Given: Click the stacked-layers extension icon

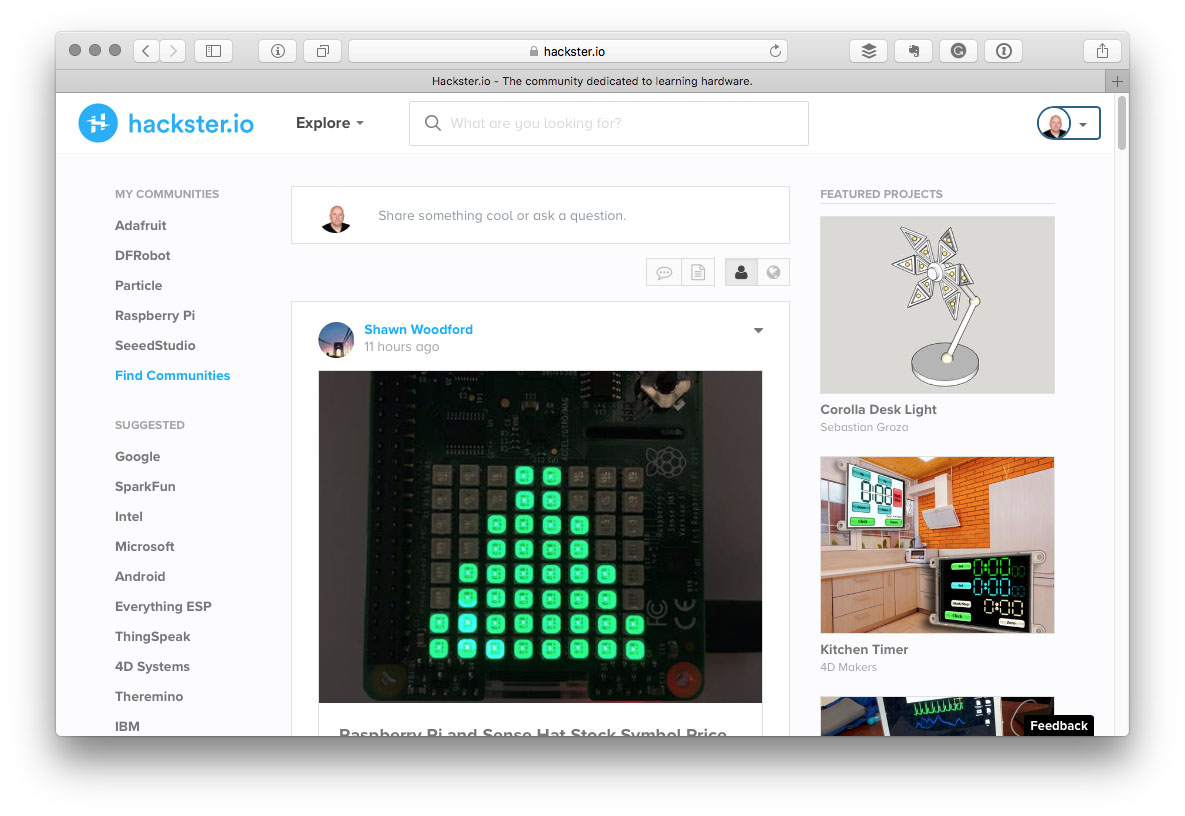Looking at the screenshot, I should (x=868, y=51).
